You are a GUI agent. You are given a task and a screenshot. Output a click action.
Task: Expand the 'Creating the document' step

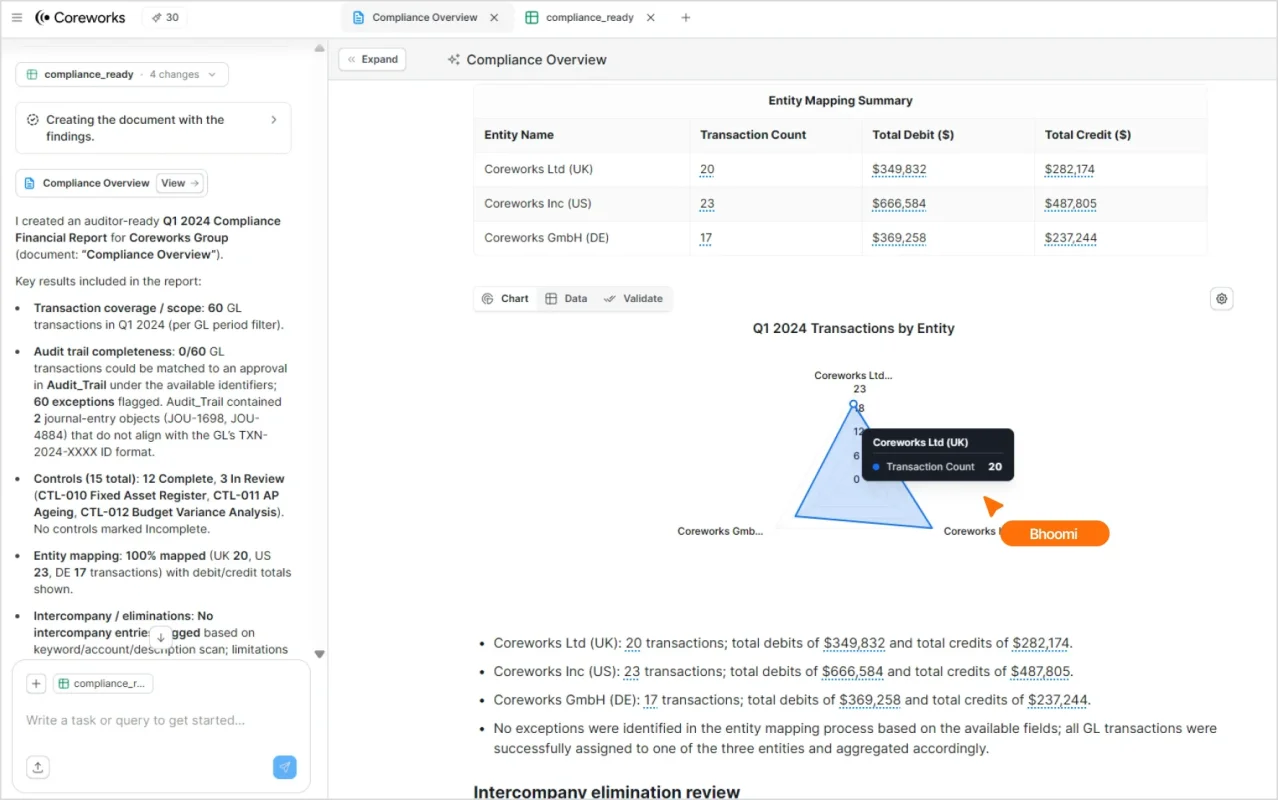274,120
